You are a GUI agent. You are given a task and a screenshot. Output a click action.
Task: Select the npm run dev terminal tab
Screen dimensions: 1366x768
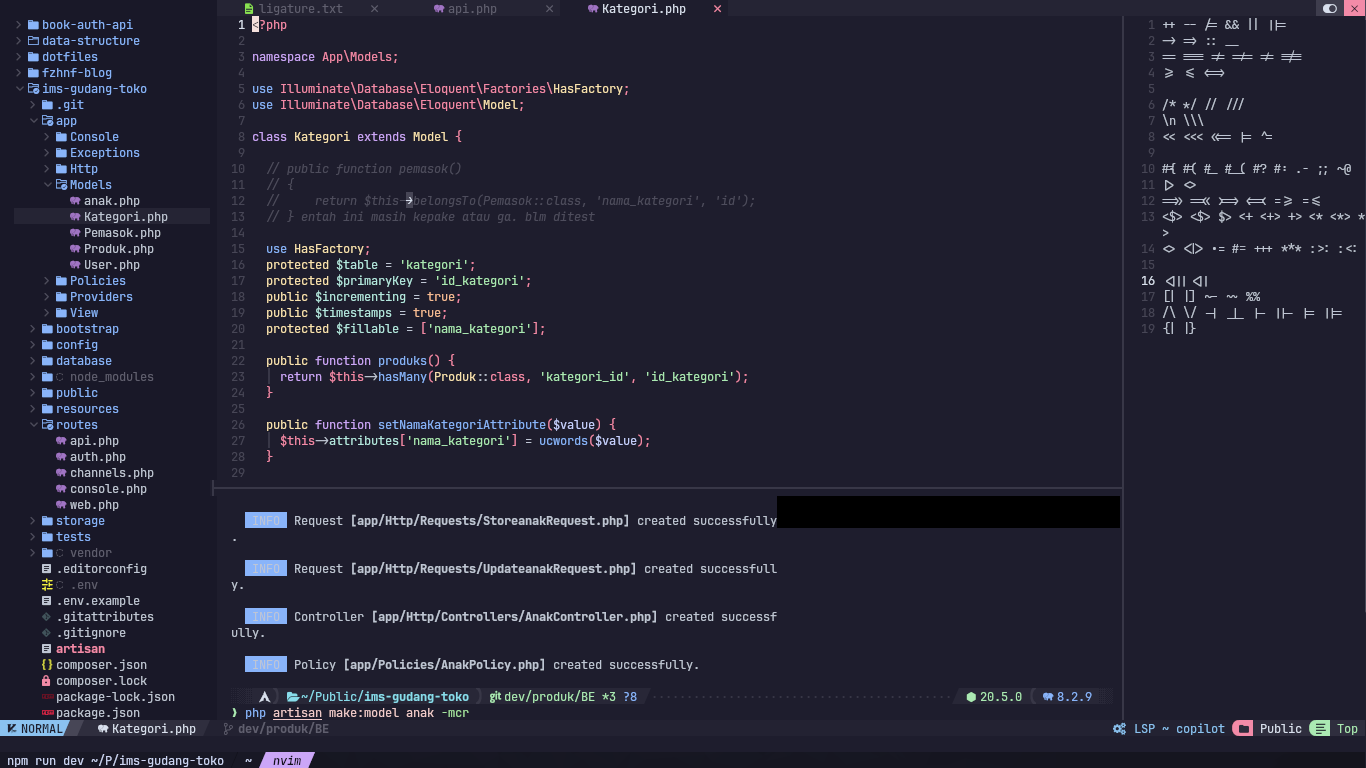pyautogui.click(x=115, y=761)
